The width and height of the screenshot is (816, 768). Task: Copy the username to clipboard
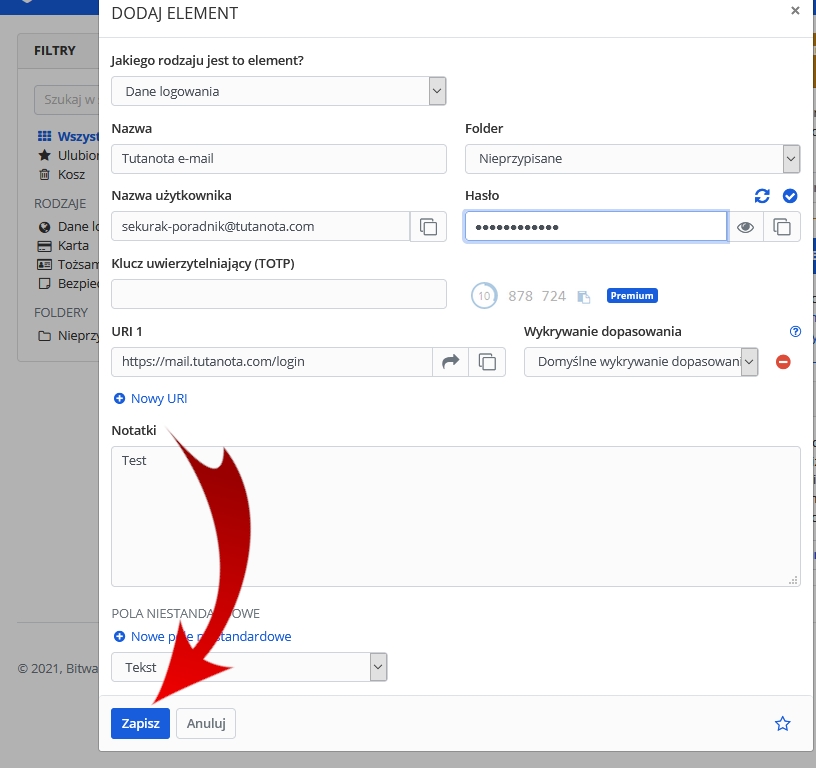coord(428,227)
